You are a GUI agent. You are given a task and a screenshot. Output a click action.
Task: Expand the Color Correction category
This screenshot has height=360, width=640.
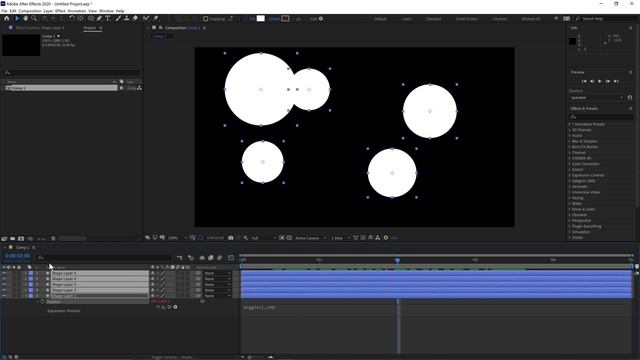[x=570, y=164]
